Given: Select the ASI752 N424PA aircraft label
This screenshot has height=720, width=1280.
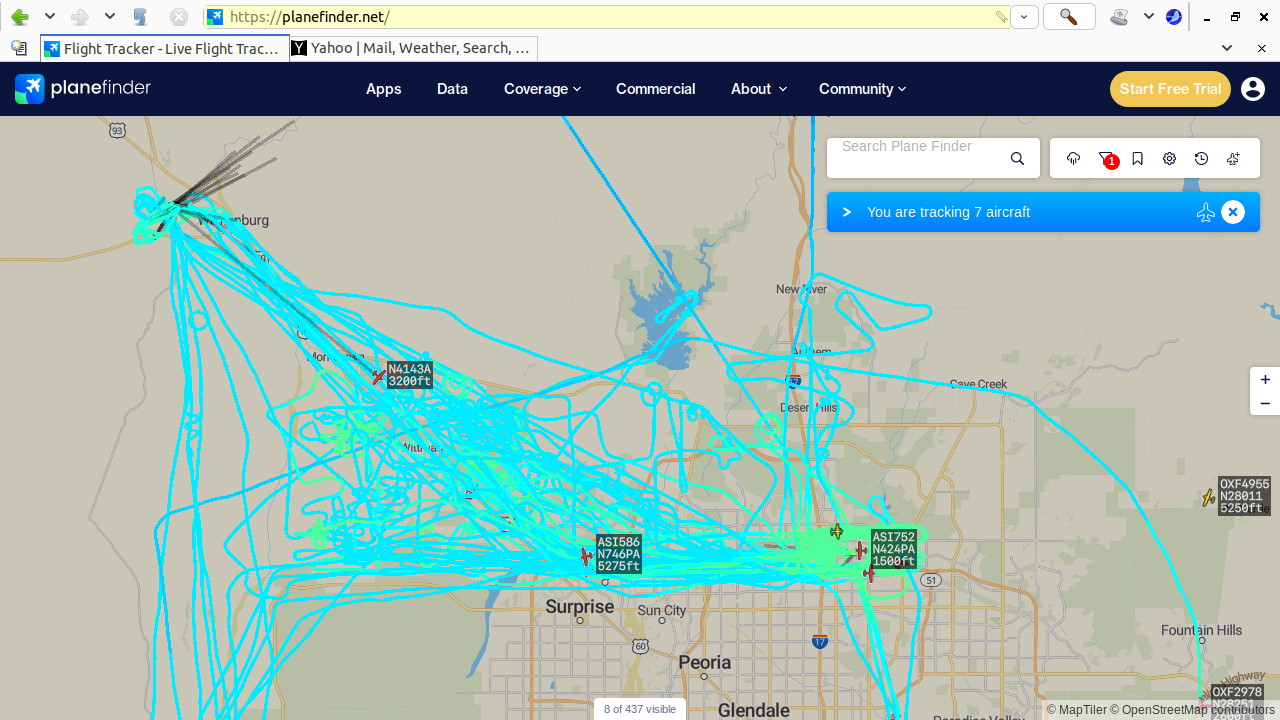Looking at the screenshot, I should pyautogui.click(x=894, y=549).
